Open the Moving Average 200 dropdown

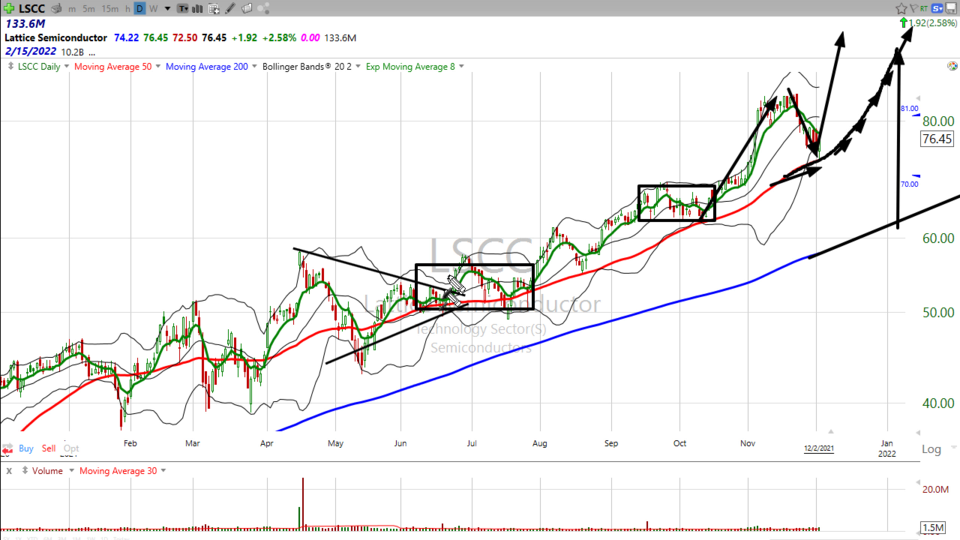point(254,66)
